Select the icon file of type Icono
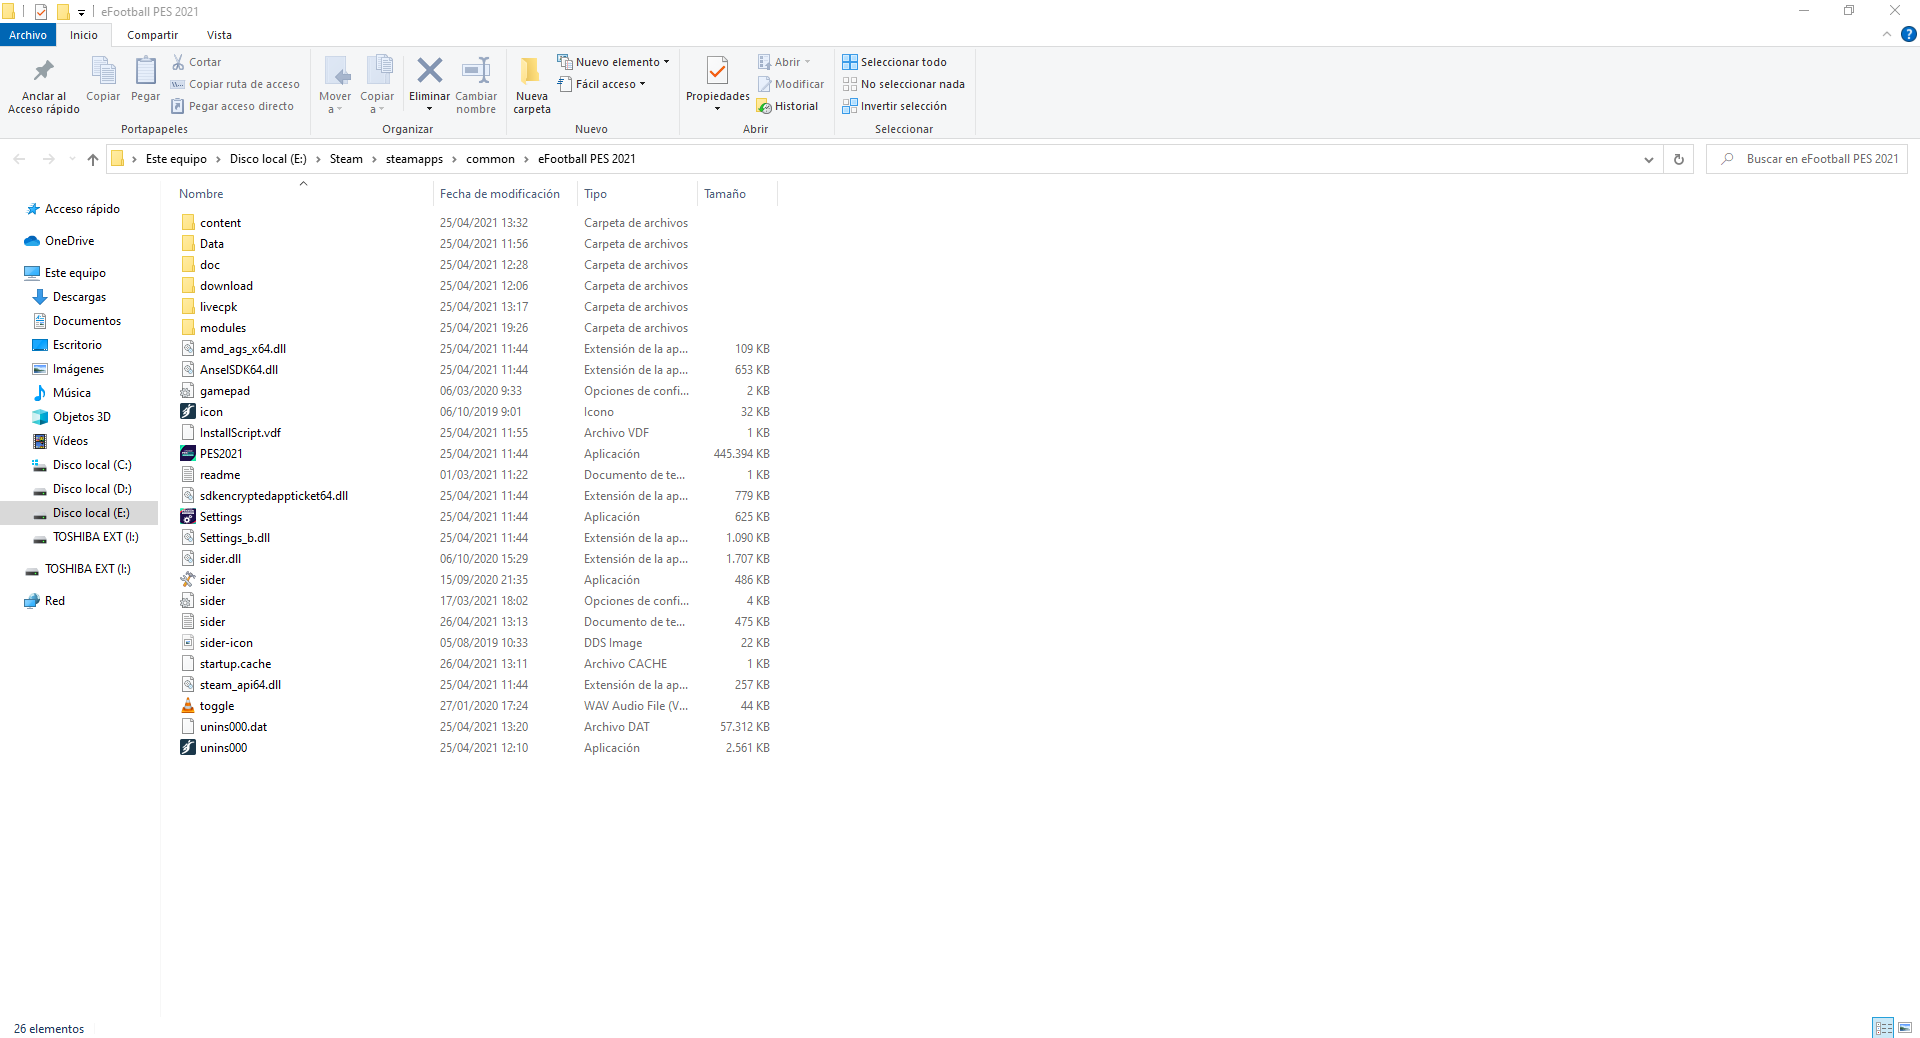The height and width of the screenshot is (1038, 1920). click(211, 412)
